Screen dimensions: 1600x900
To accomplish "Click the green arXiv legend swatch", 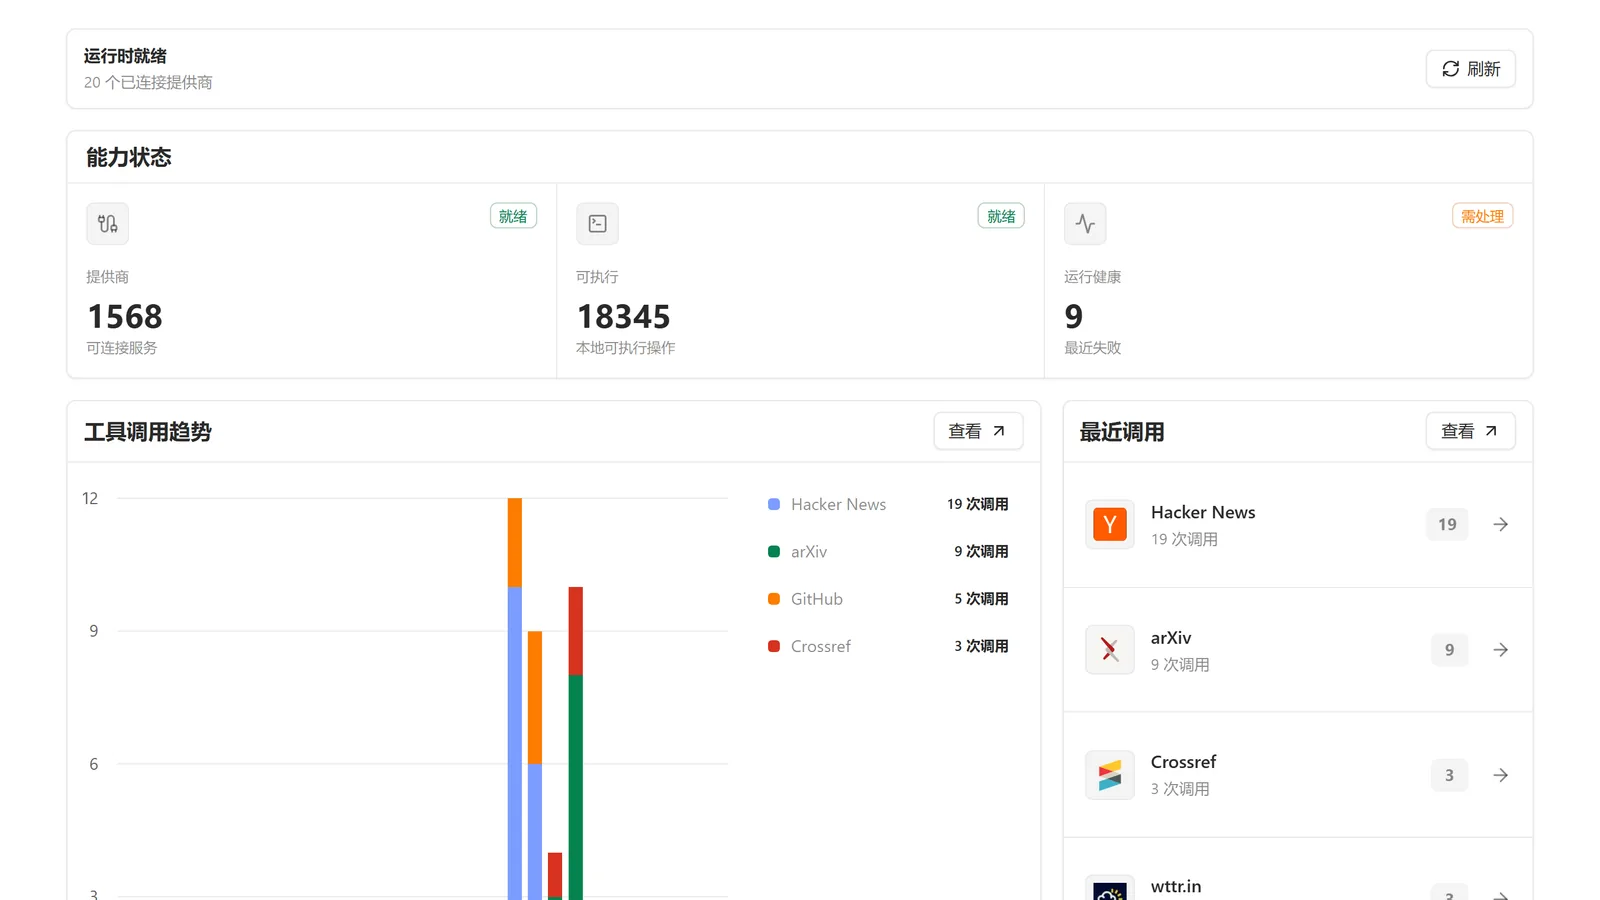I will pyautogui.click(x=774, y=551).
